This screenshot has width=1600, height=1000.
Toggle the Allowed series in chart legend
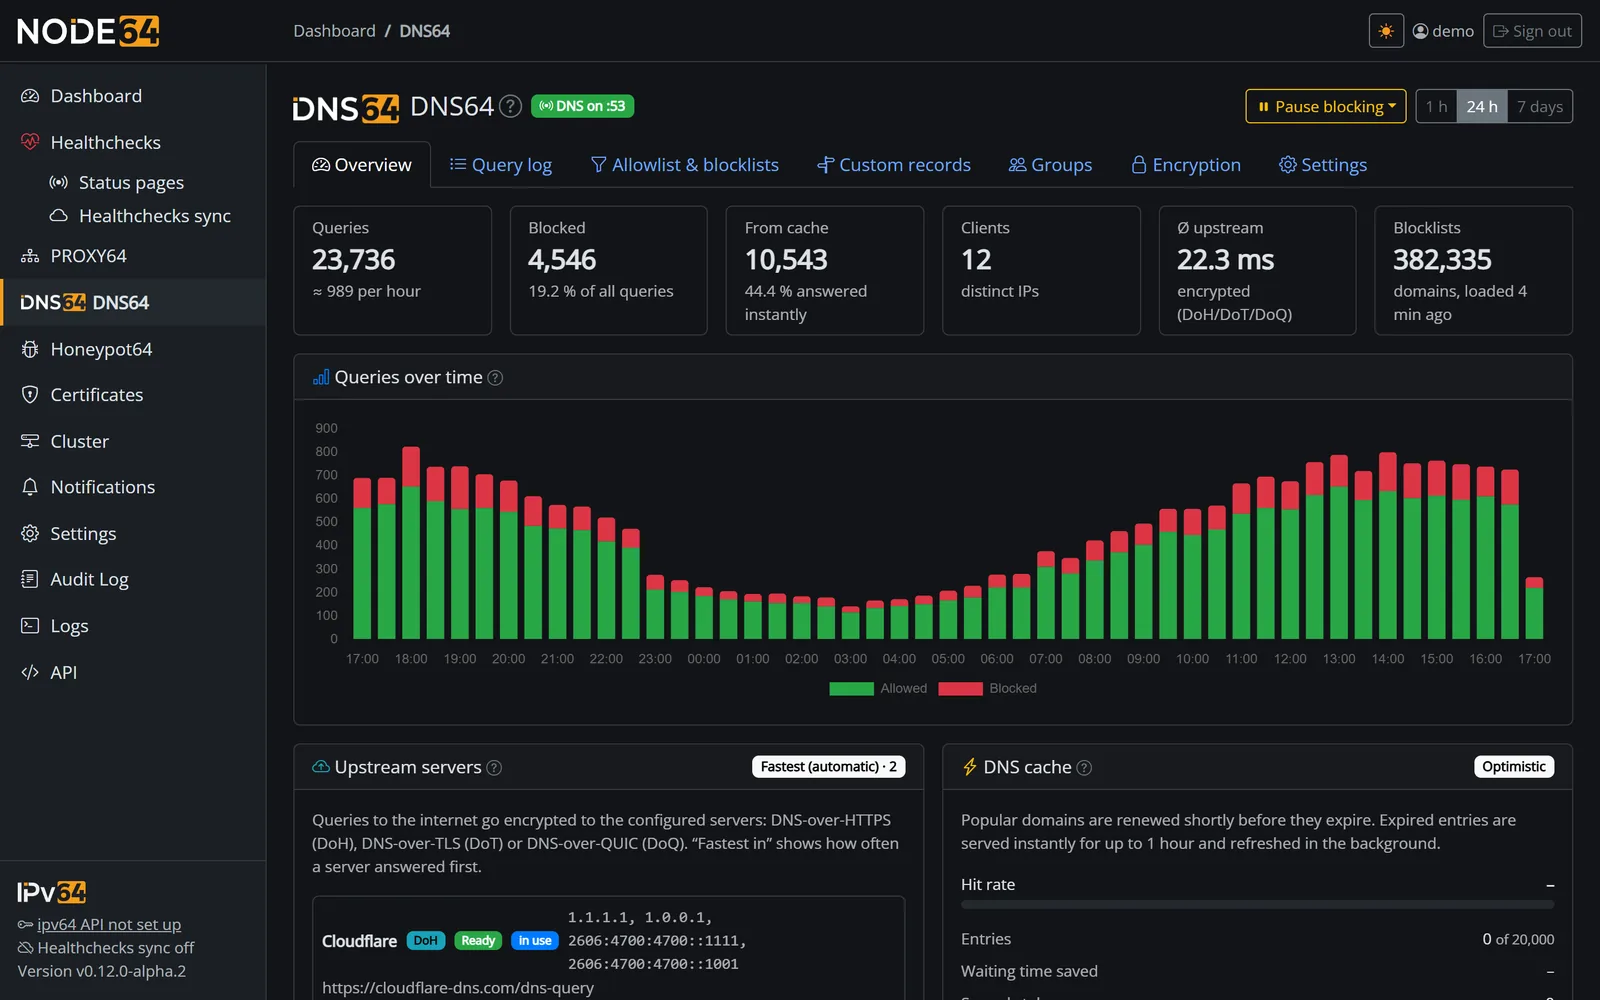pos(878,688)
